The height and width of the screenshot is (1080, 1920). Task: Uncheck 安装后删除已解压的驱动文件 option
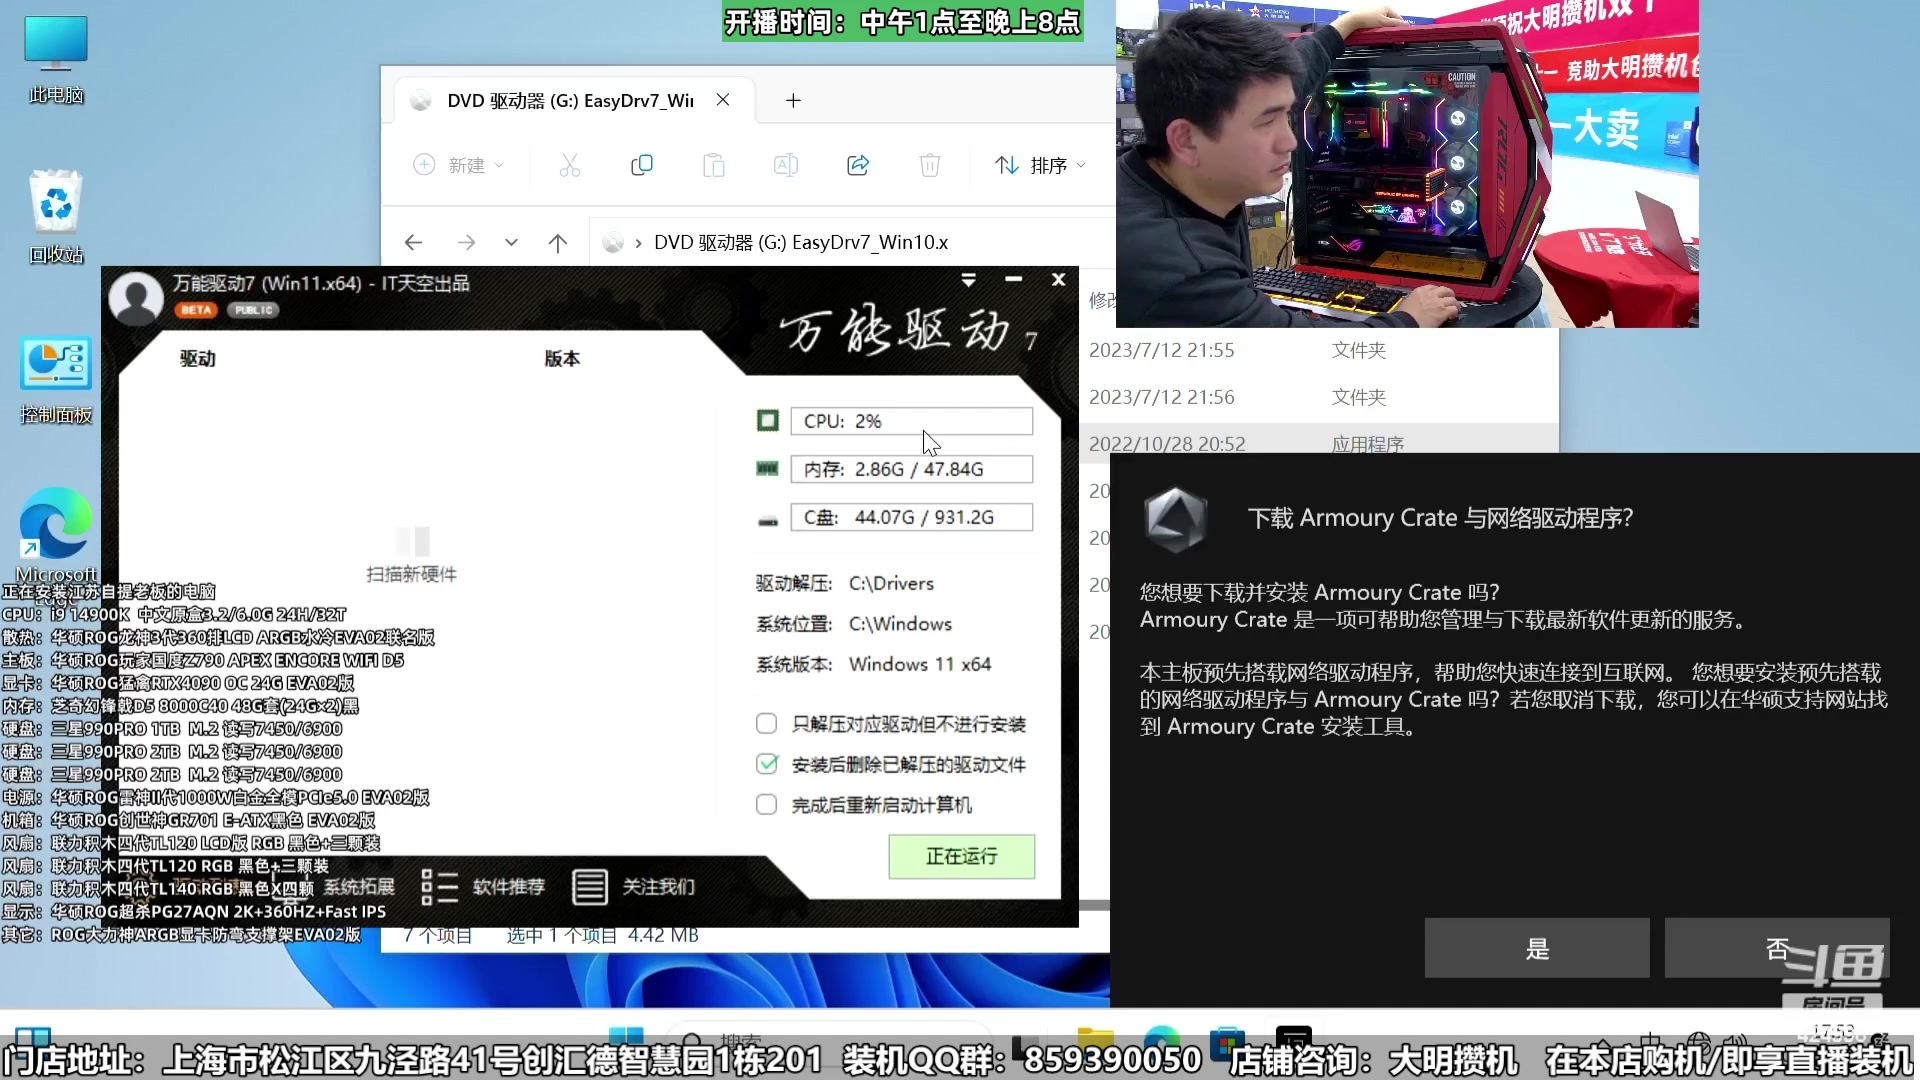click(767, 763)
